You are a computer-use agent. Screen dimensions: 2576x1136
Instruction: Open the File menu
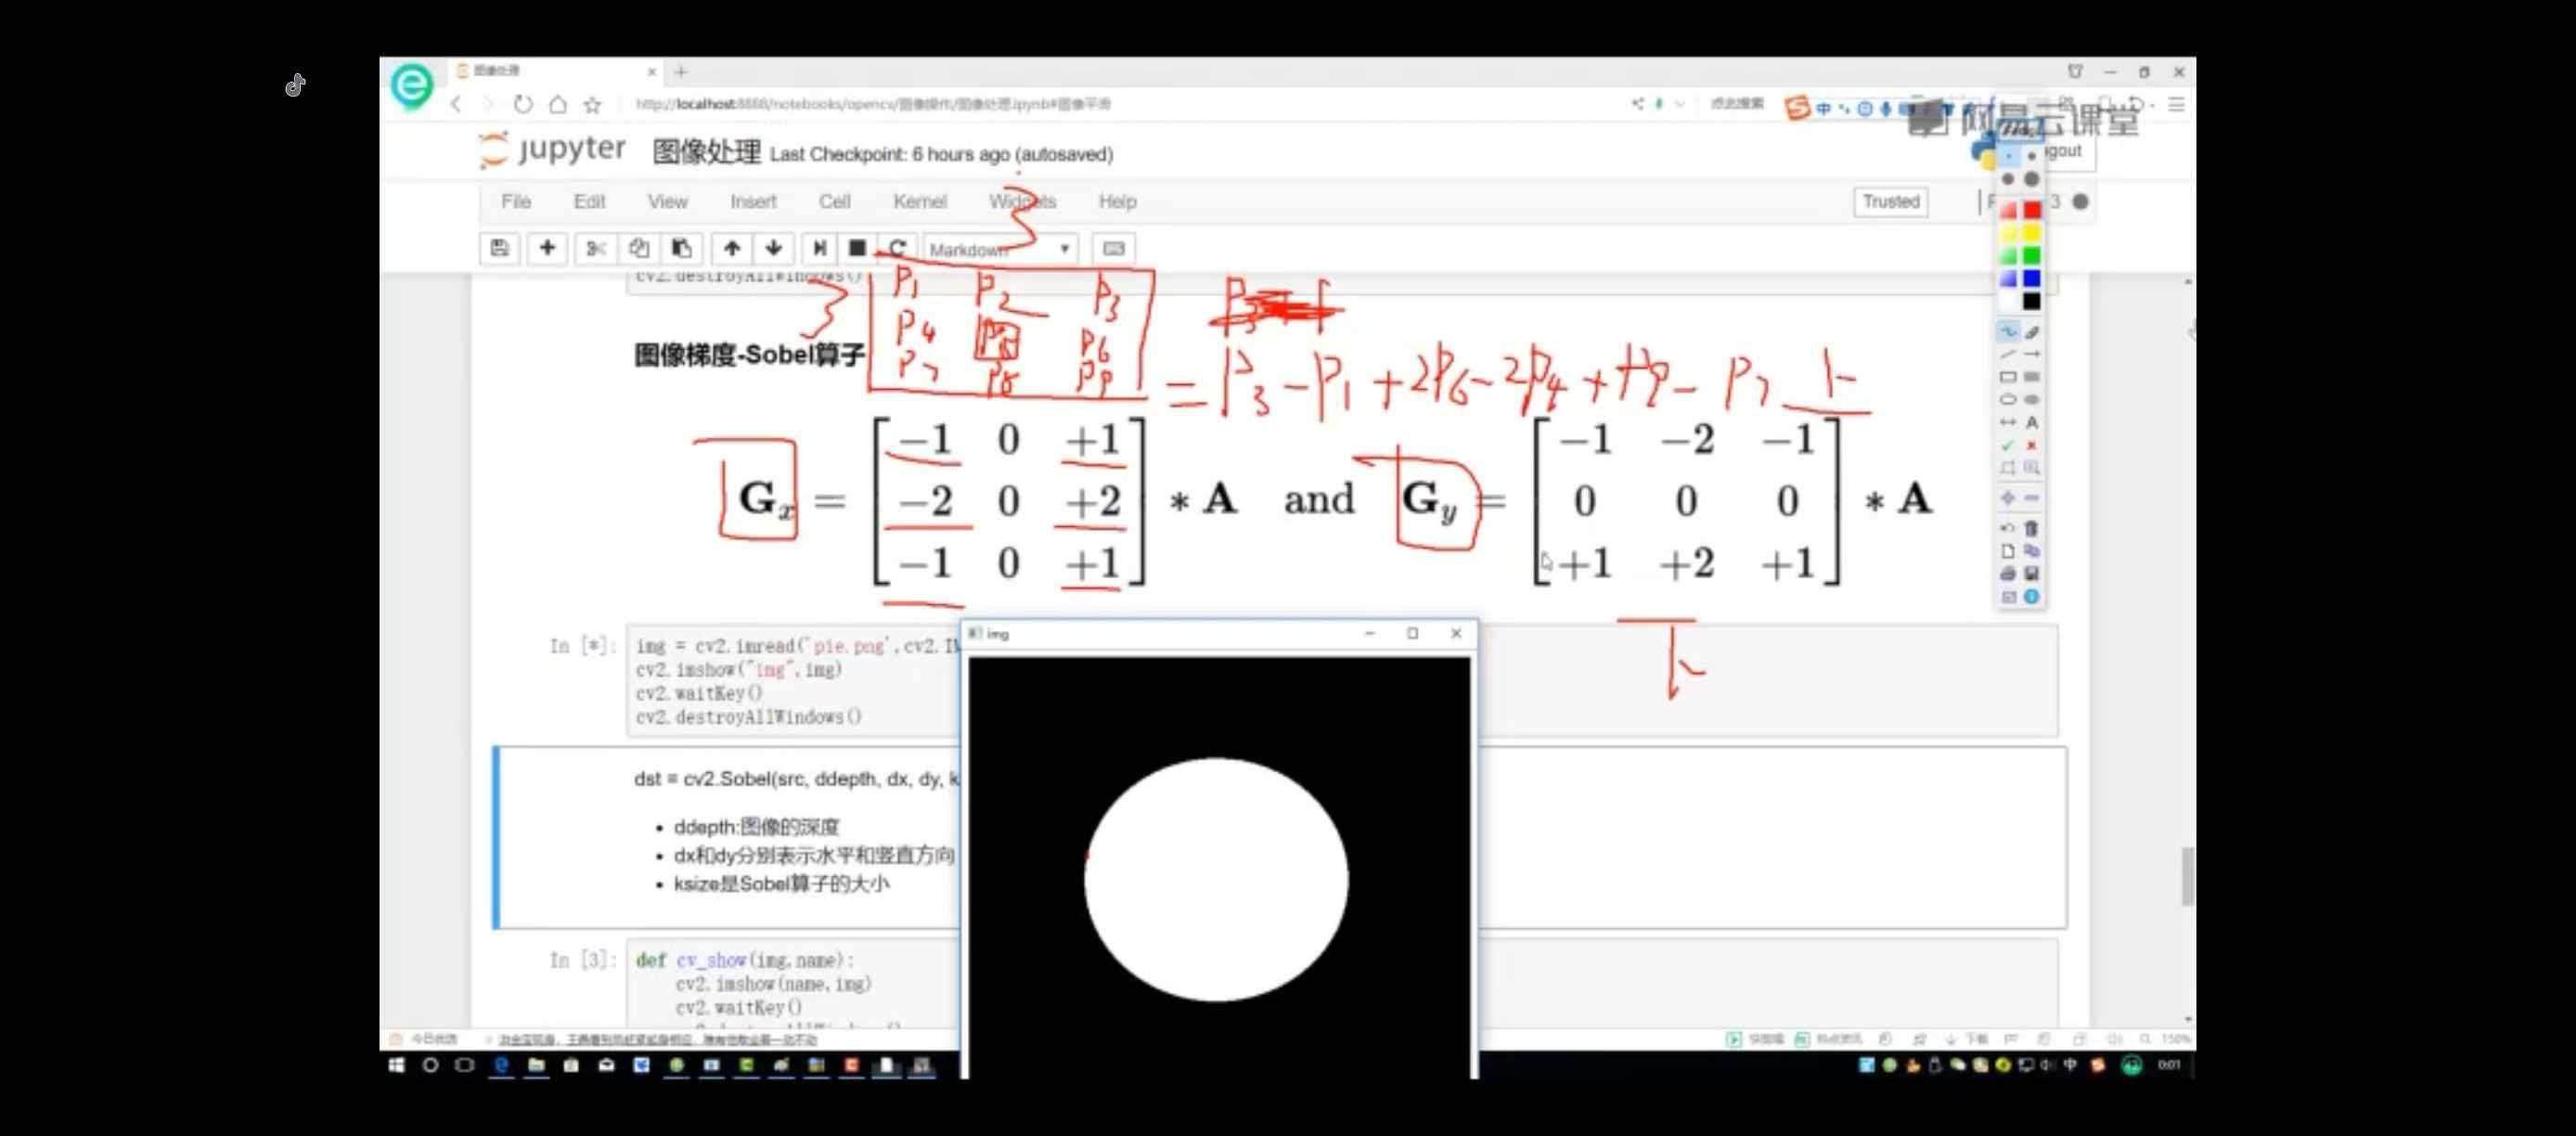[x=516, y=202]
